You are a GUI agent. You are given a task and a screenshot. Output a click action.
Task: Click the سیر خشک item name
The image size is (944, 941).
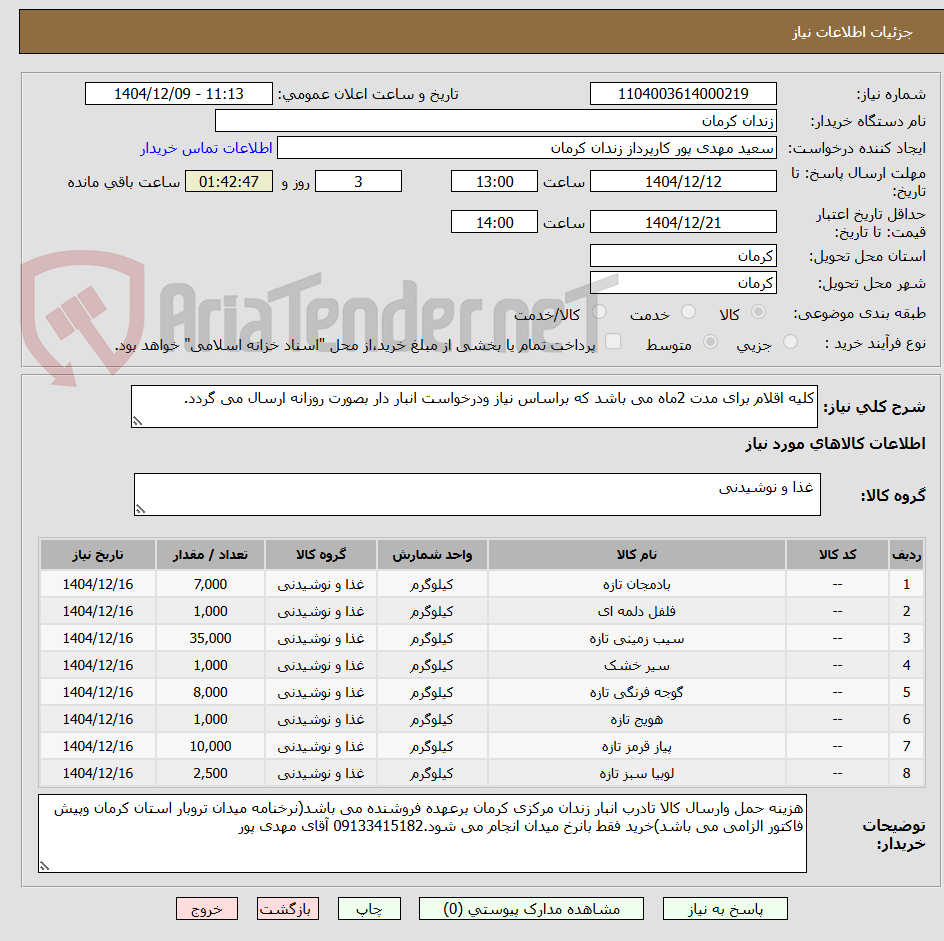(x=636, y=665)
